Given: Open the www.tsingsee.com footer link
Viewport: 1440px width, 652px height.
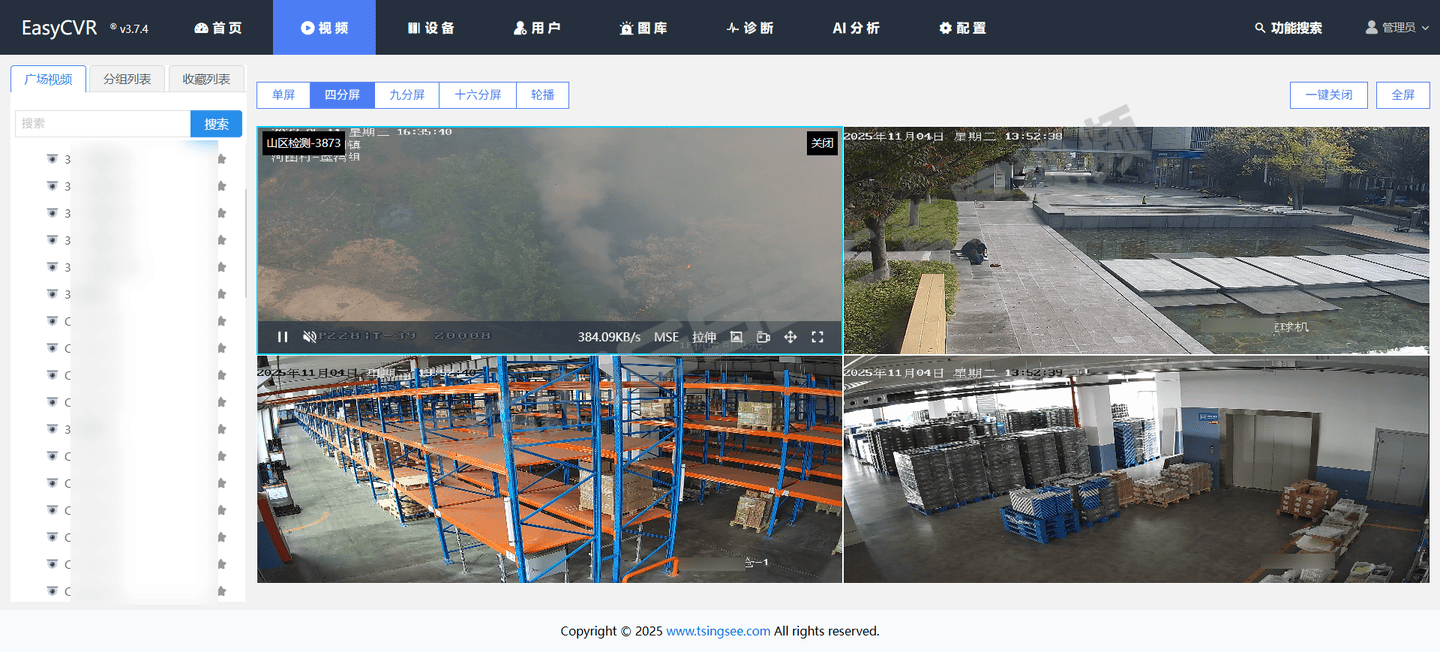Looking at the screenshot, I should point(718,631).
